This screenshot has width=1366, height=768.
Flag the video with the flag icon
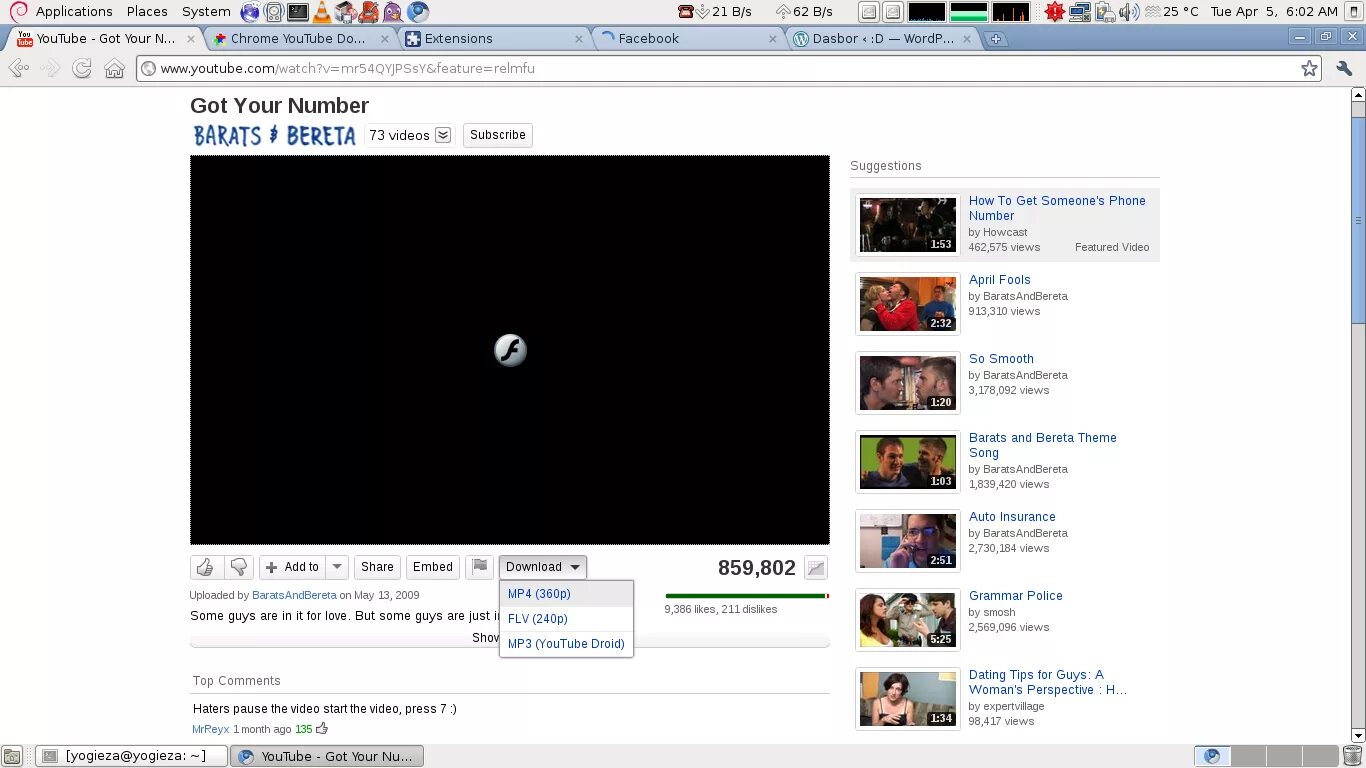[480, 567]
